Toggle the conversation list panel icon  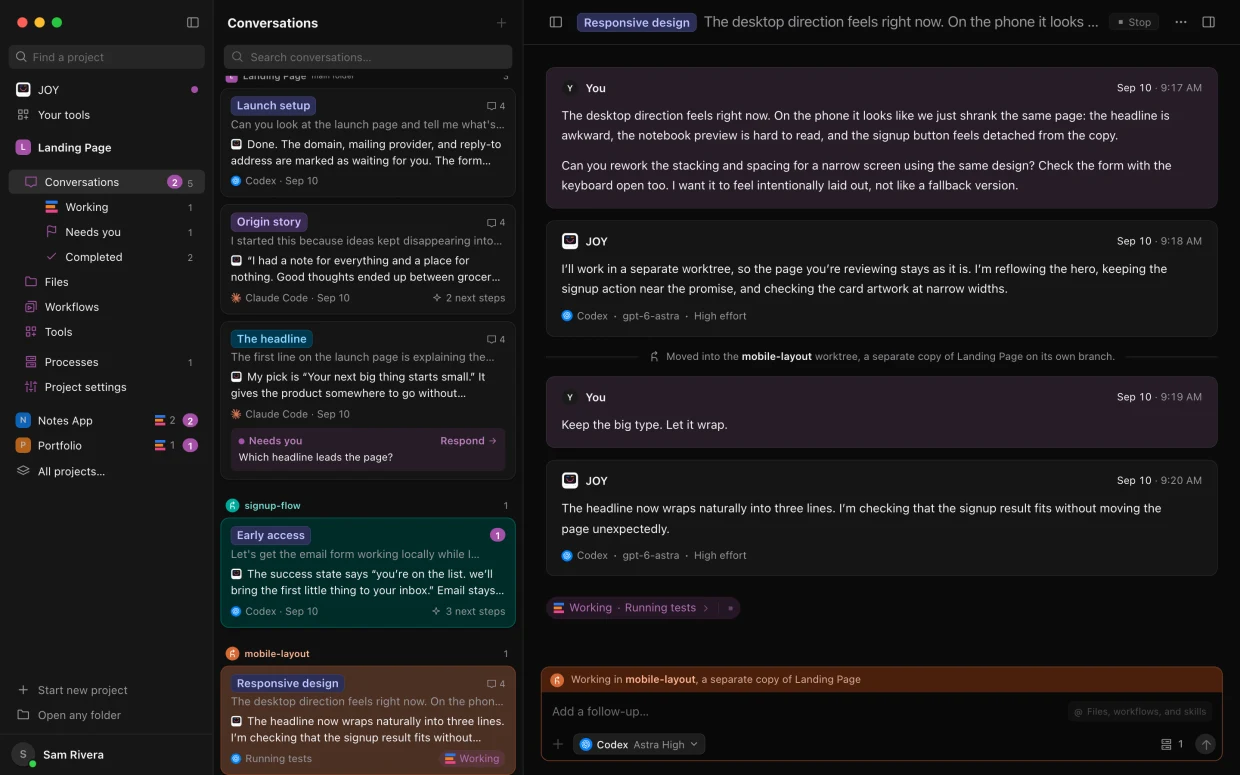pos(556,22)
